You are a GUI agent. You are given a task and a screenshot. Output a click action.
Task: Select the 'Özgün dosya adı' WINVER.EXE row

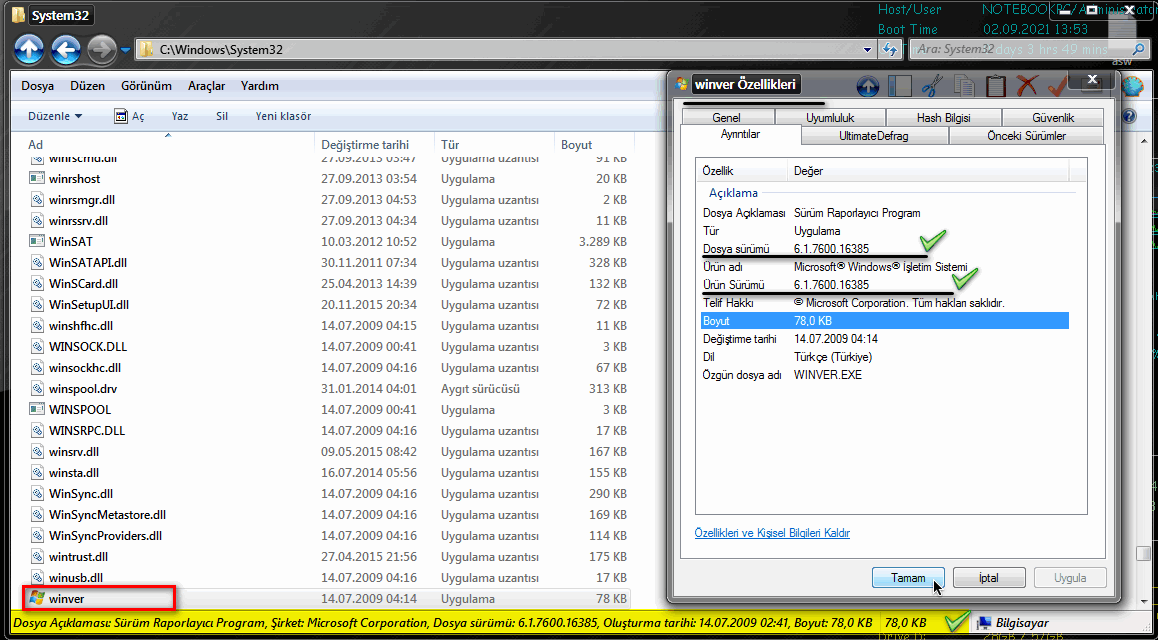click(x=885, y=374)
